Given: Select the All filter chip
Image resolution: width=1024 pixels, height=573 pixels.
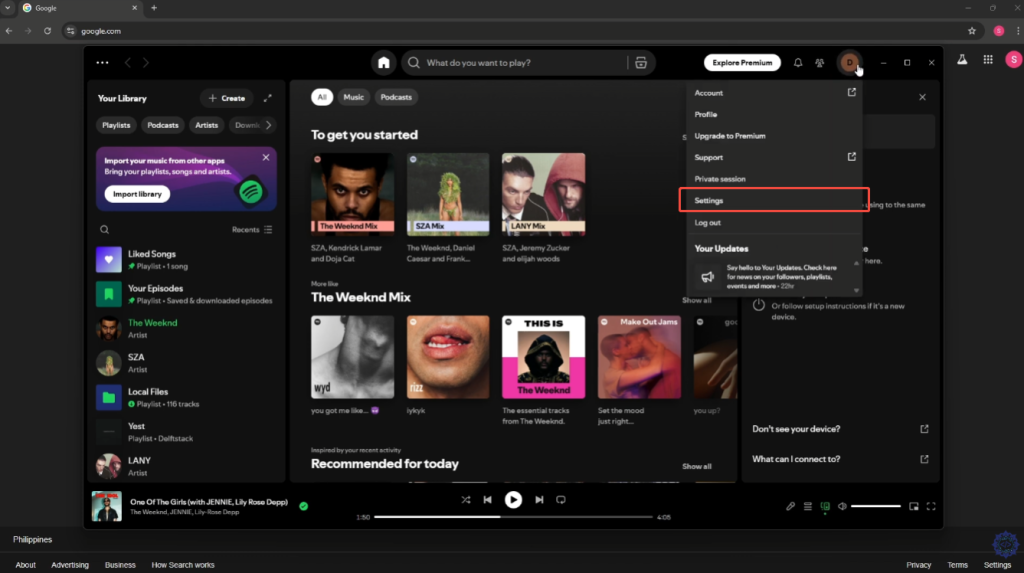Looking at the screenshot, I should (x=322, y=97).
